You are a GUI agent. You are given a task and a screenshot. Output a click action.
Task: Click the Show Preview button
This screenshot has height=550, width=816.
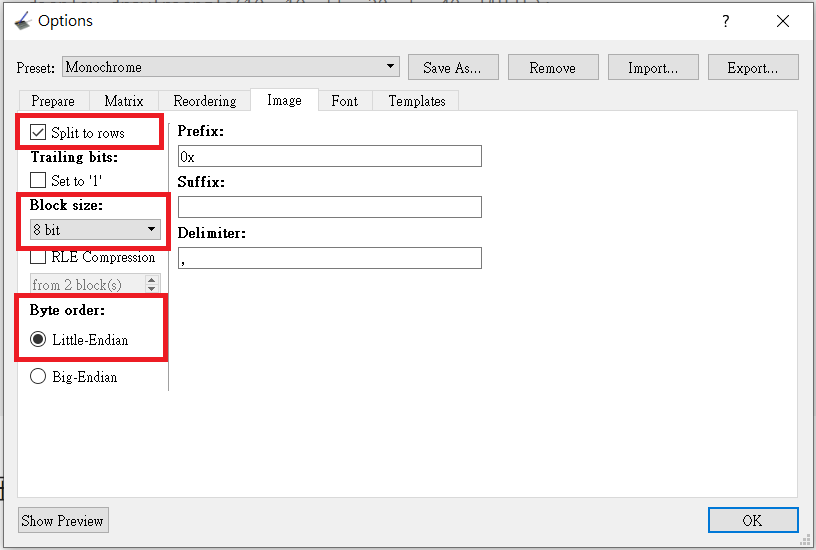click(63, 521)
